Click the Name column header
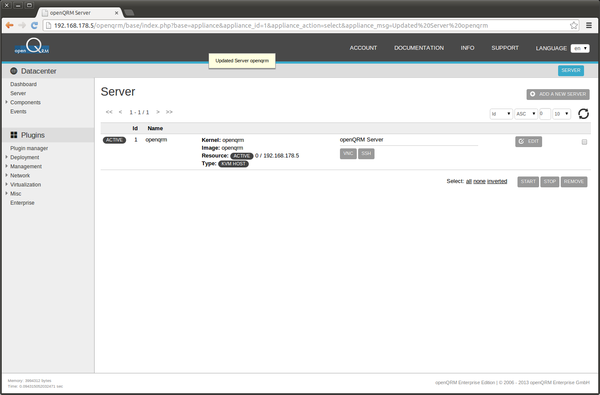The height and width of the screenshot is (395, 600). click(x=155, y=128)
